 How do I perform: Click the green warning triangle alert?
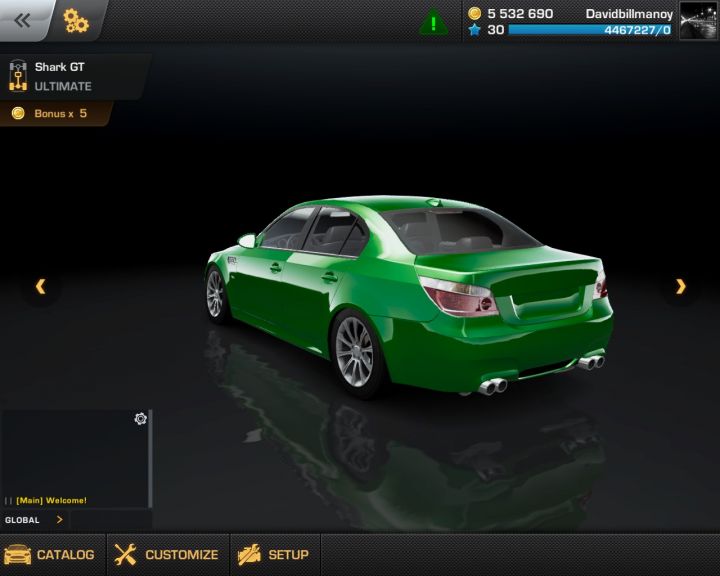(x=433, y=22)
